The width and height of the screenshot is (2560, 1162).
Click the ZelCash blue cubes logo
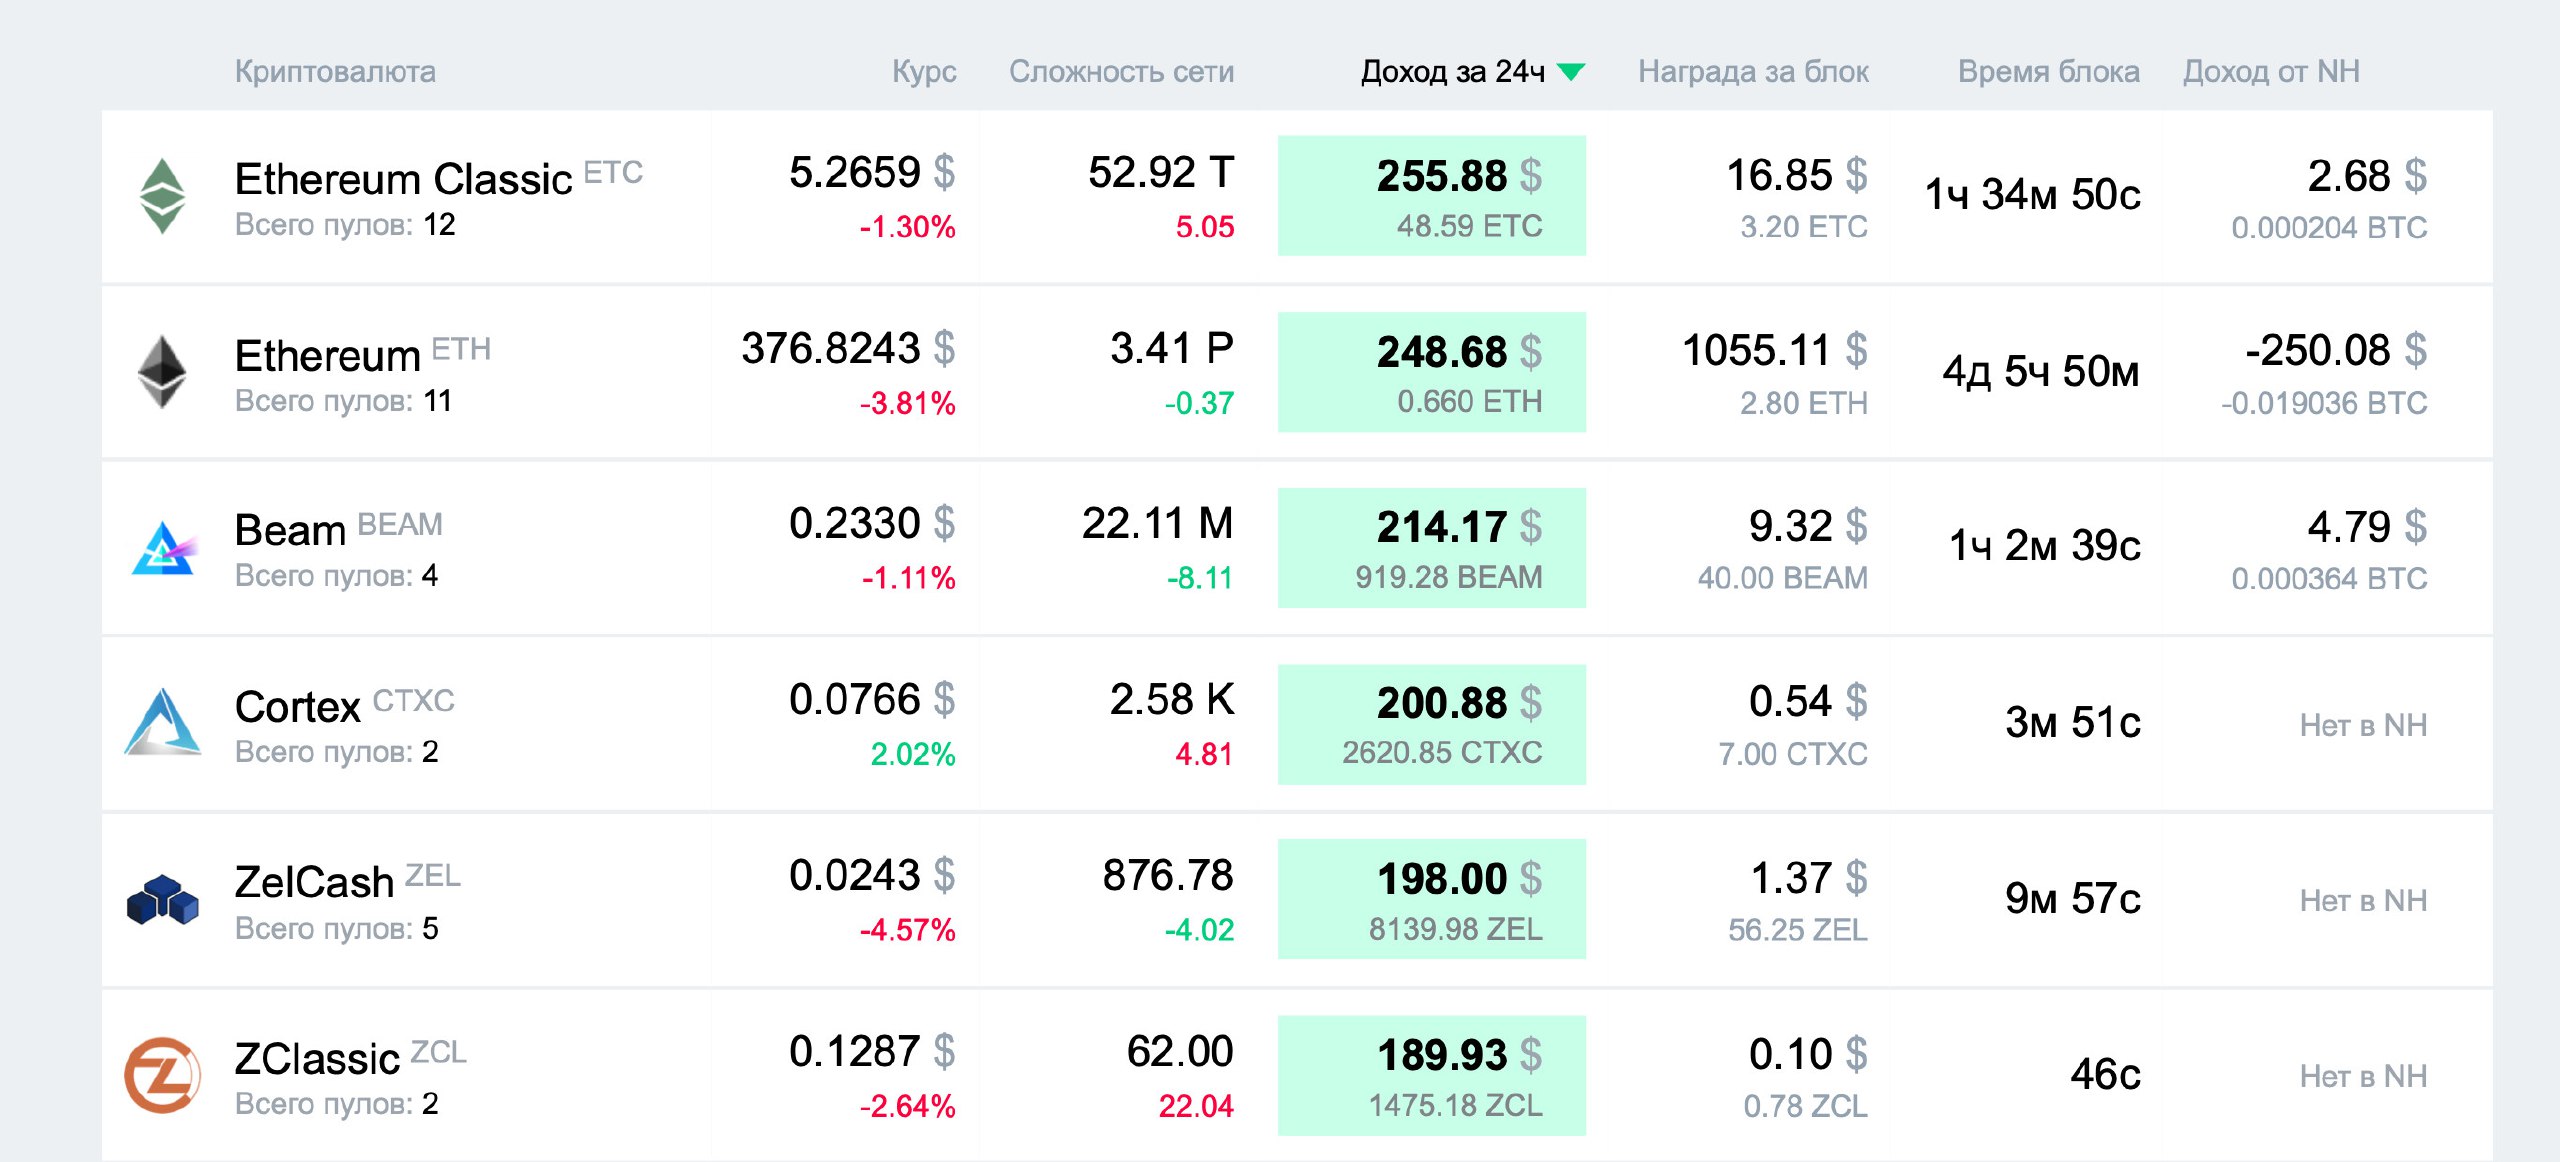(x=163, y=899)
